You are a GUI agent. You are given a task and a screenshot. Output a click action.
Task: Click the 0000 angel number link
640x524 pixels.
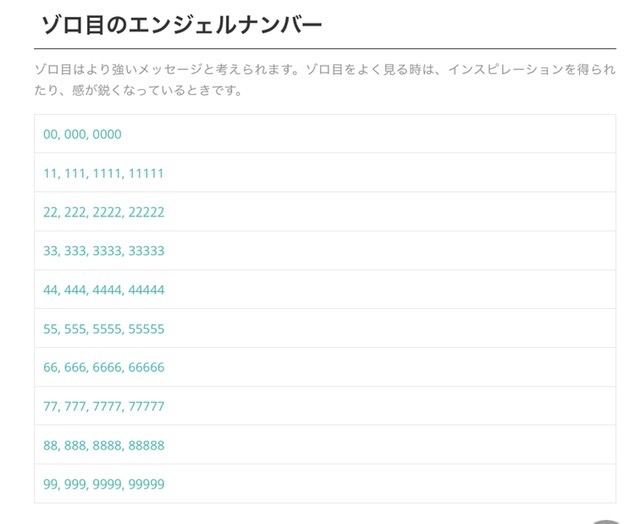tap(107, 134)
